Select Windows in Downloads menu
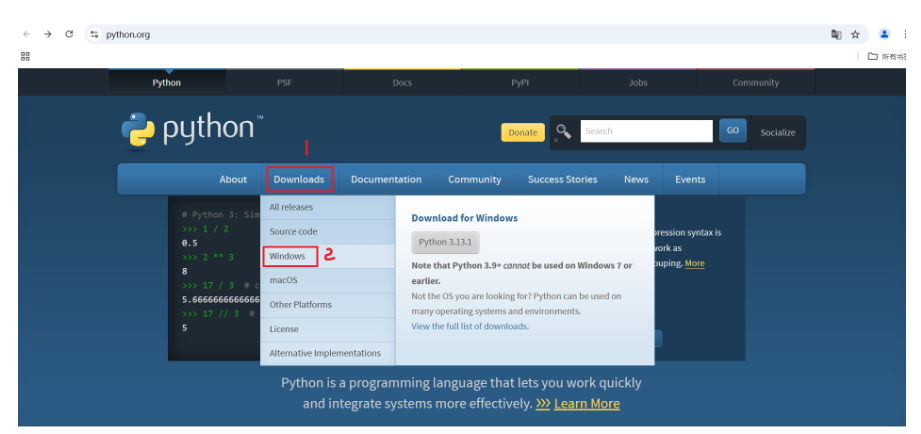This screenshot has width=921, height=434. [x=328, y=257]
